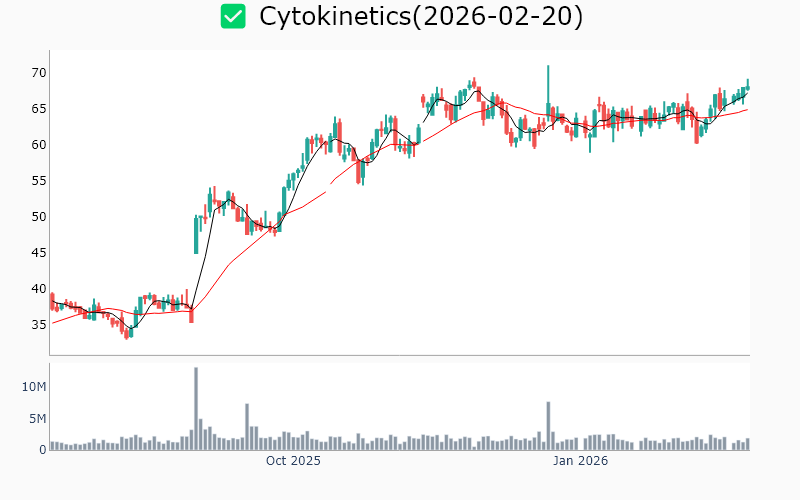Click the Cytokinetics(2026-02-20) chart title
Image resolution: width=800 pixels, height=500 pixels.
[x=421, y=16]
